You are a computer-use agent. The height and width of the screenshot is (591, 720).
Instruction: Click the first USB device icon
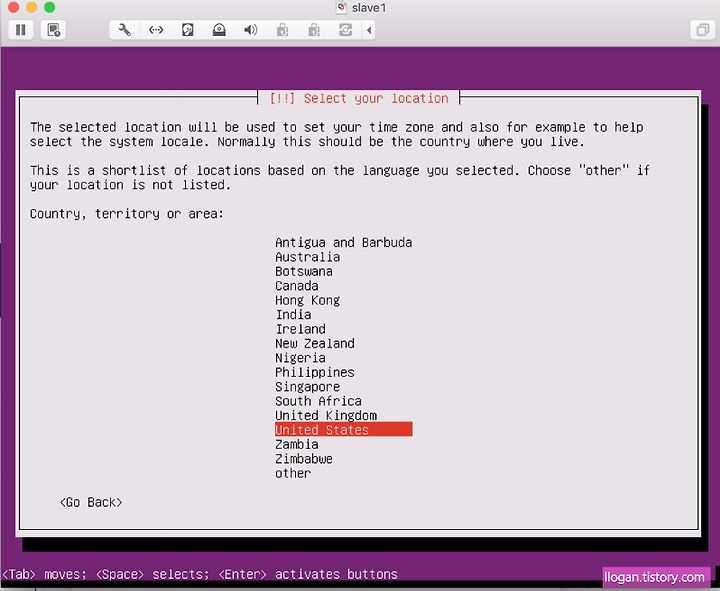pyautogui.click(x=282, y=30)
